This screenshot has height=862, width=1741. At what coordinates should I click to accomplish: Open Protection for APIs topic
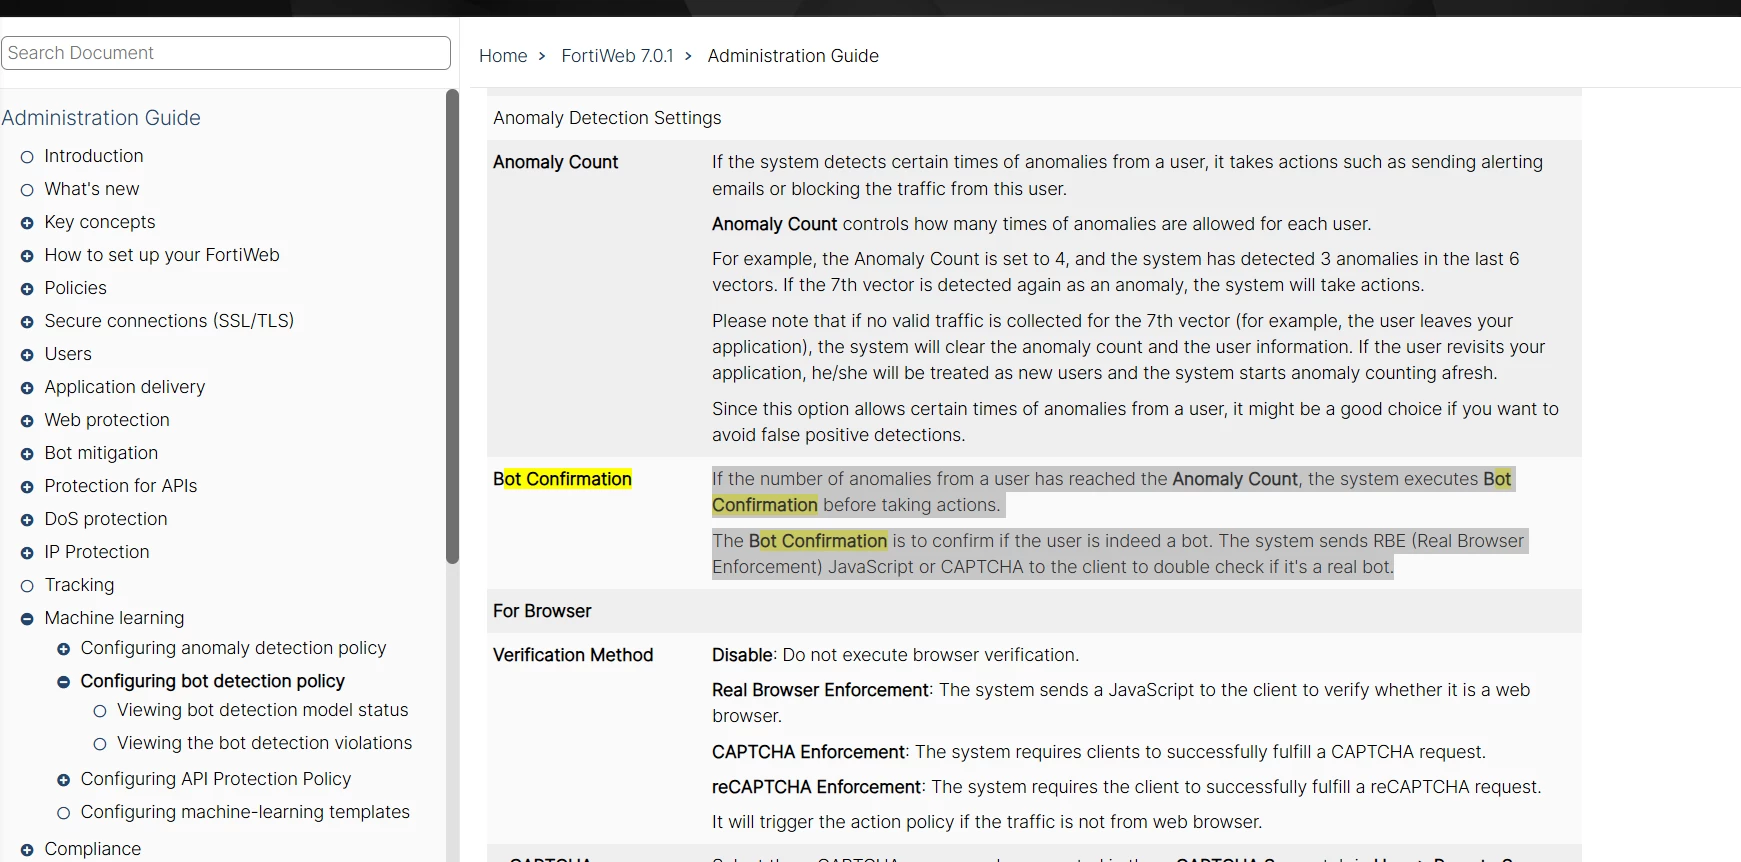[121, 486]
